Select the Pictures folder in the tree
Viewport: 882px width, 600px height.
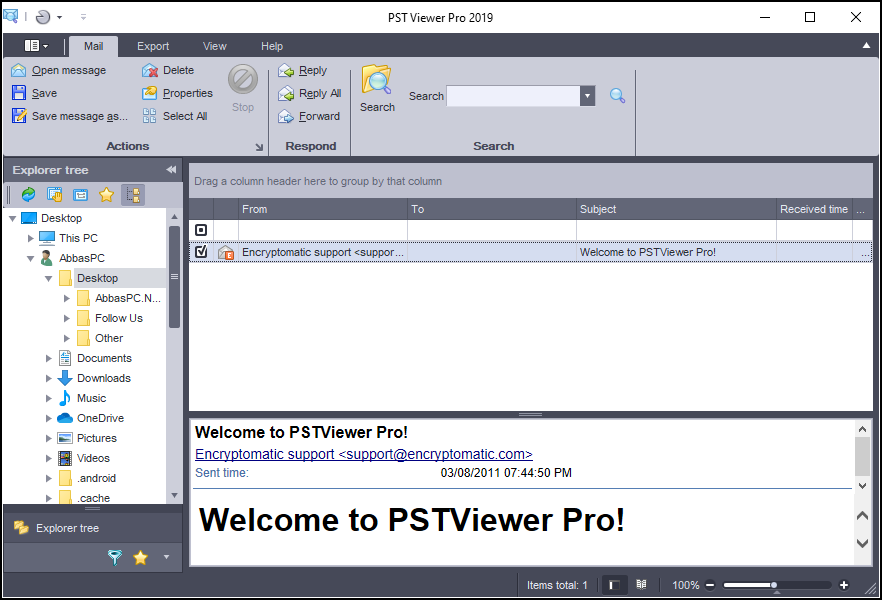[x=97, y=438]
